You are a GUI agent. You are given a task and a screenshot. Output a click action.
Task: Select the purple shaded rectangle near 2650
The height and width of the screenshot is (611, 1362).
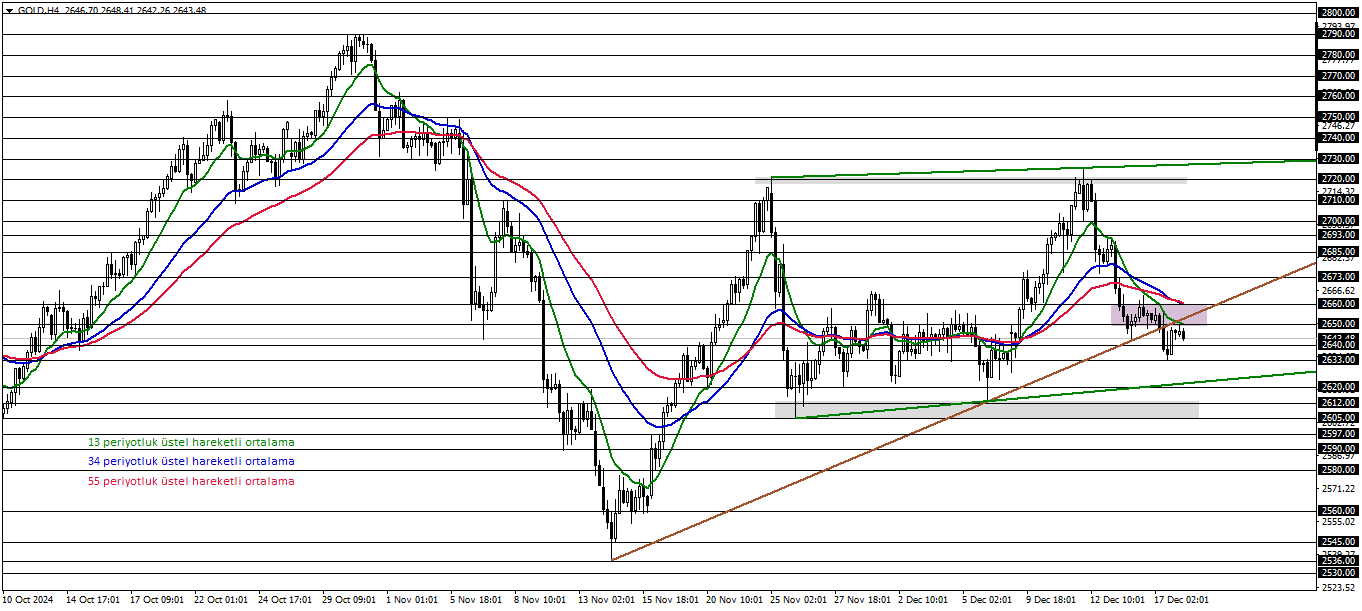click(1159, 314)
